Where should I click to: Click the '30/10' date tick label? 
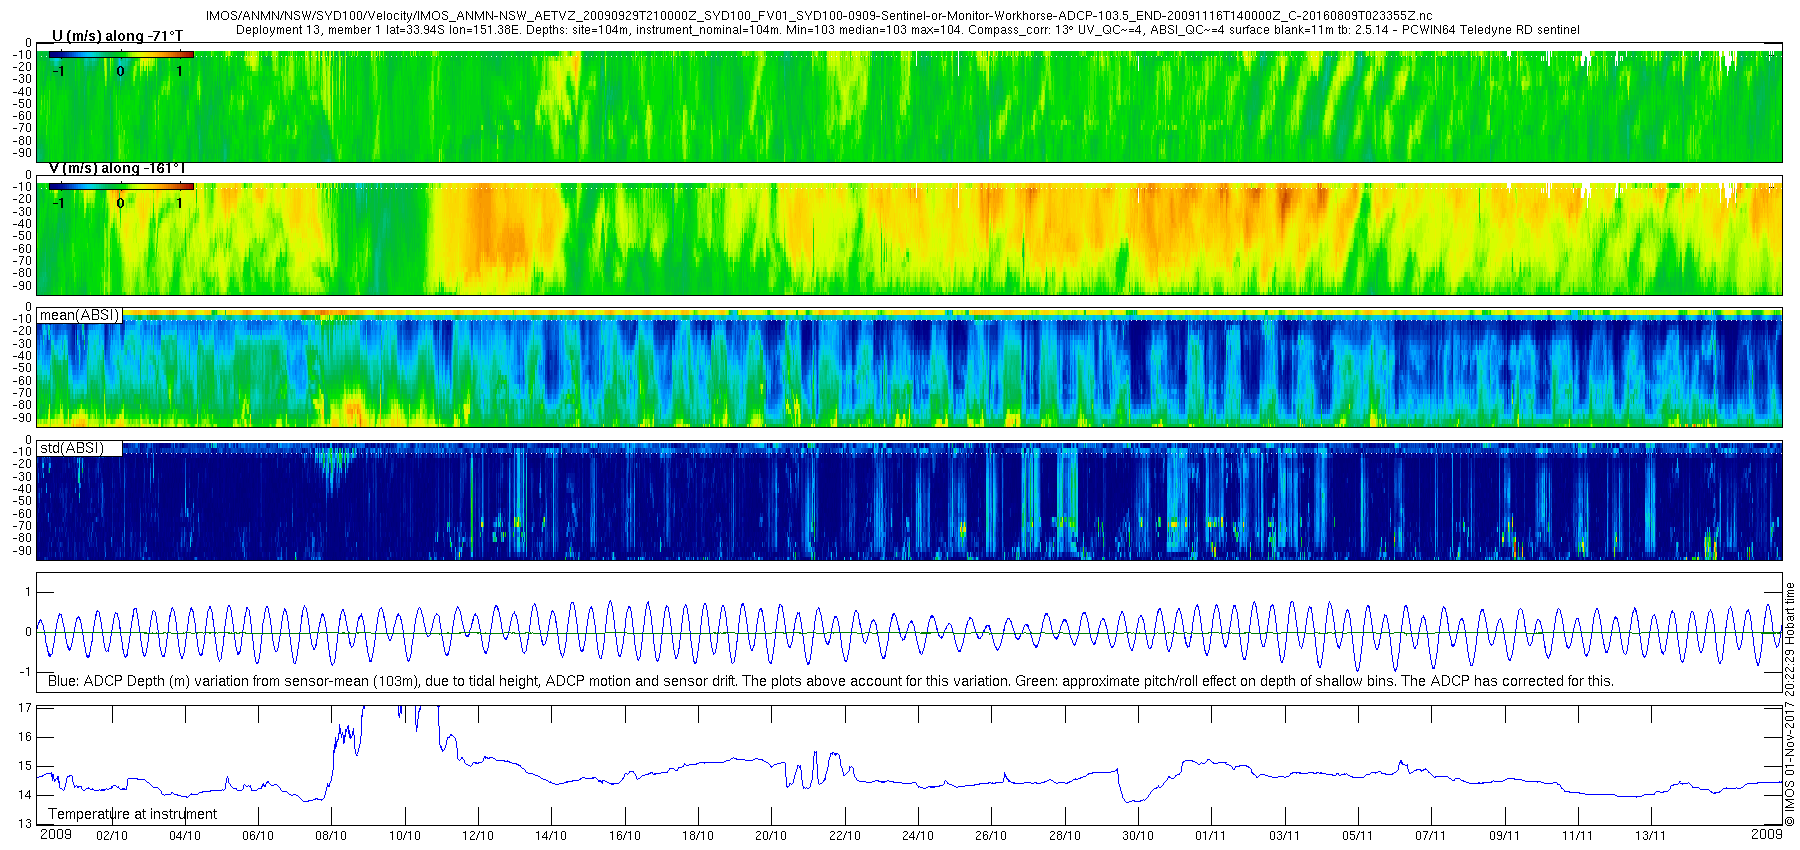pyautogui.click(x=1138, y=836)
